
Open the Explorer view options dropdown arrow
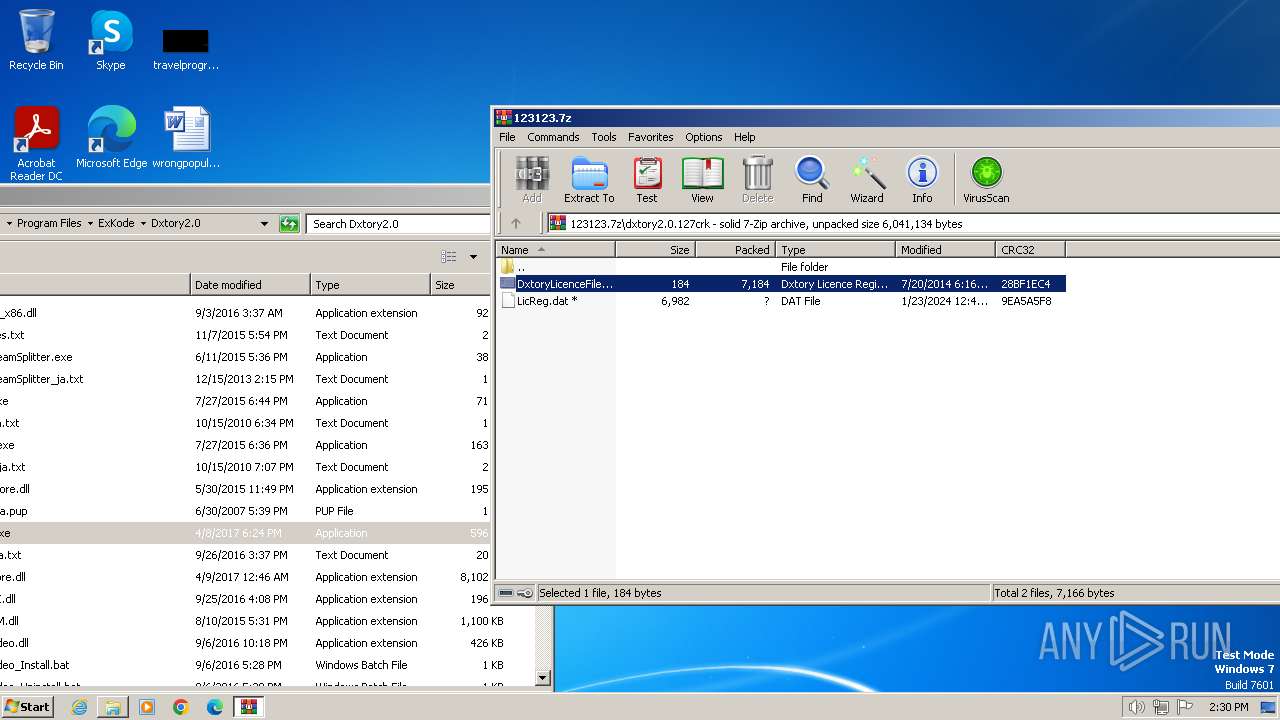tap(474, 257)
